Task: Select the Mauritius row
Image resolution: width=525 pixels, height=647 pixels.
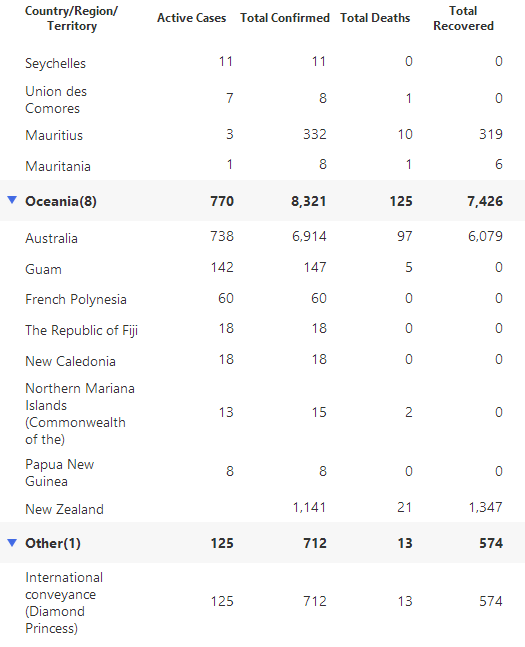Action: 262,135
